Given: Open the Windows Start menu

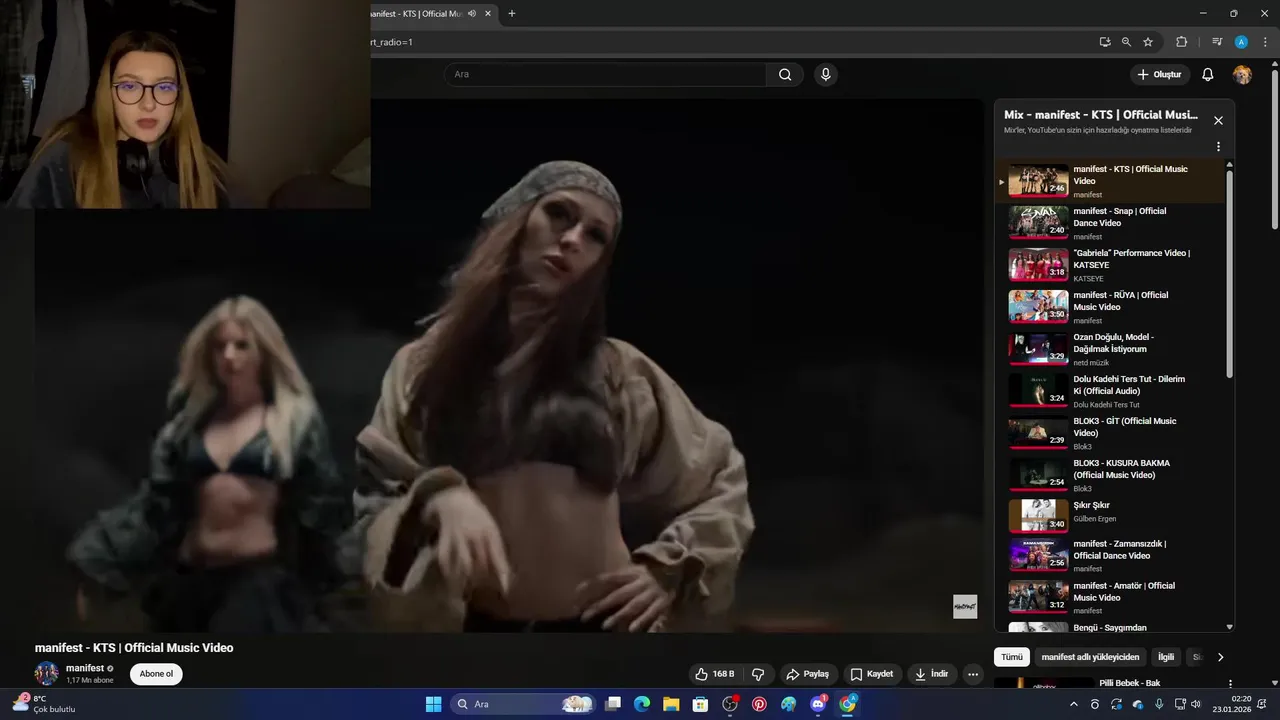Looking at the screenshot, I should point(433,704).
